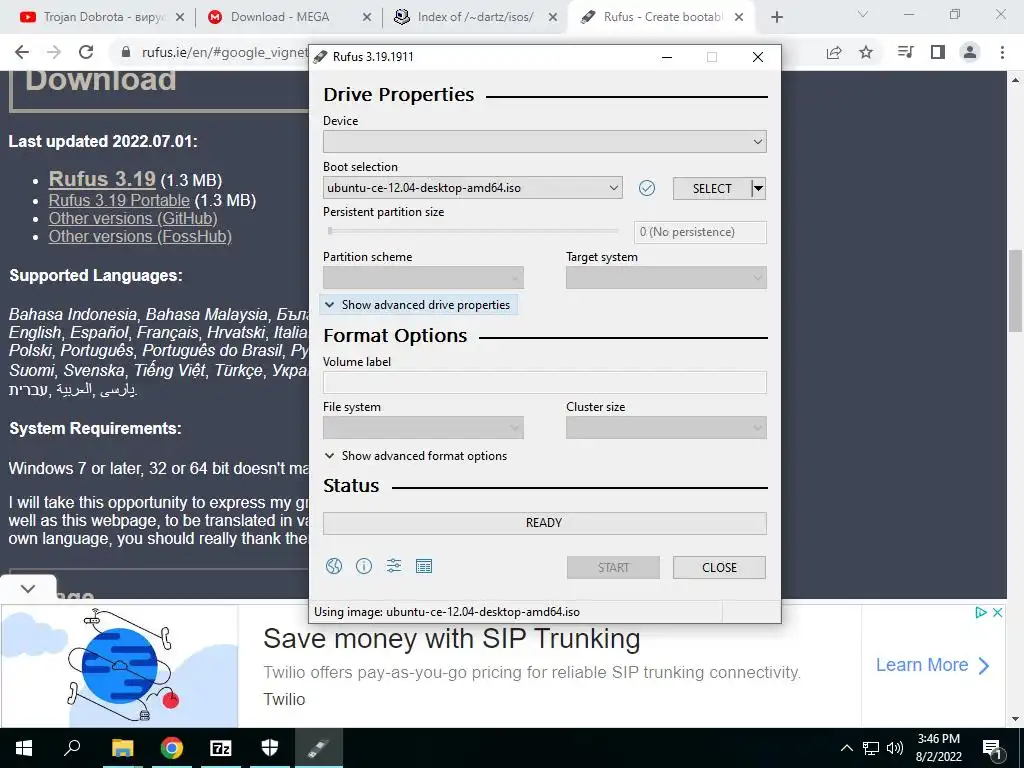
Task: Open File Explorer from taskbar
Action: click(122, 748)
